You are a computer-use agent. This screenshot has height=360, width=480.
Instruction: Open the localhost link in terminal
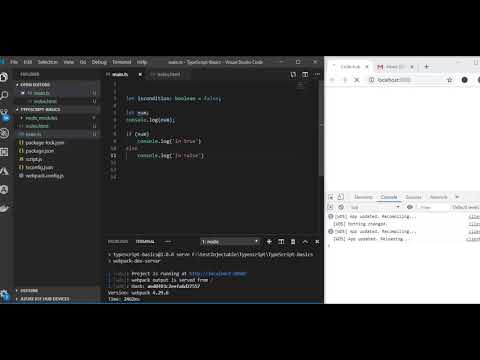click(x=218, y=274)
